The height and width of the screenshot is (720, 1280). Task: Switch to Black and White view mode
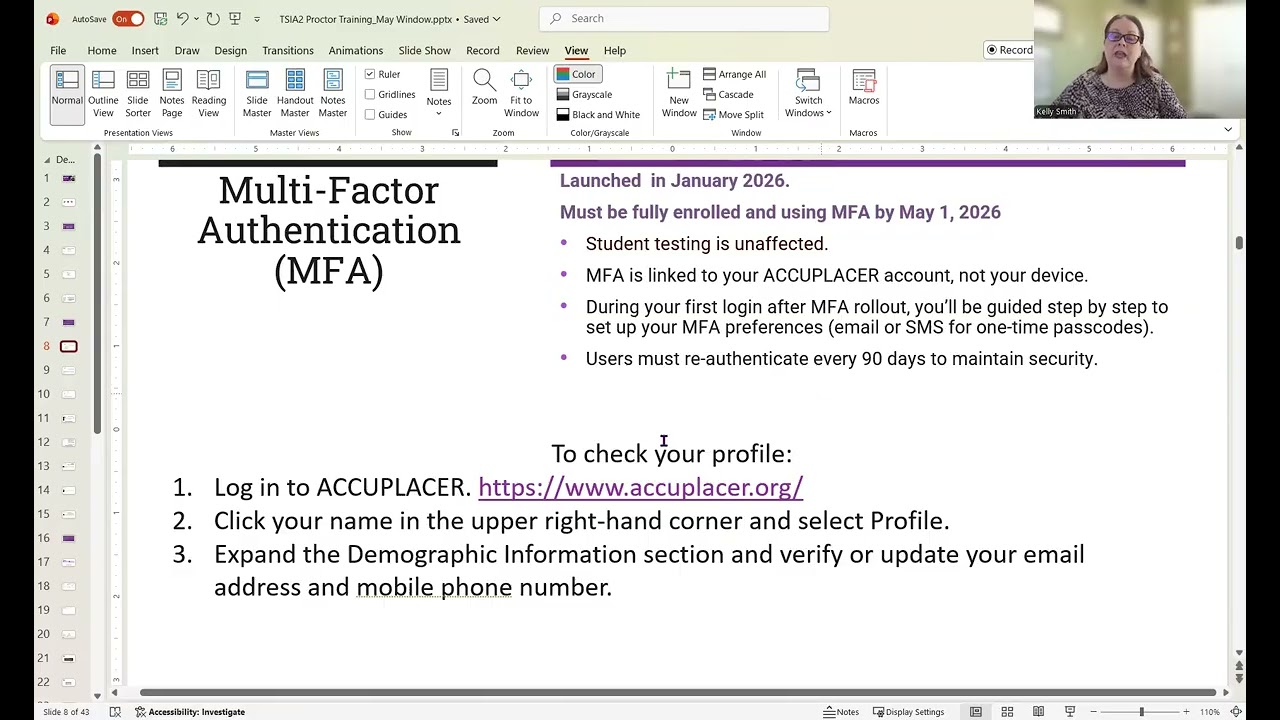pyautogui.click(x=598, y=114)
